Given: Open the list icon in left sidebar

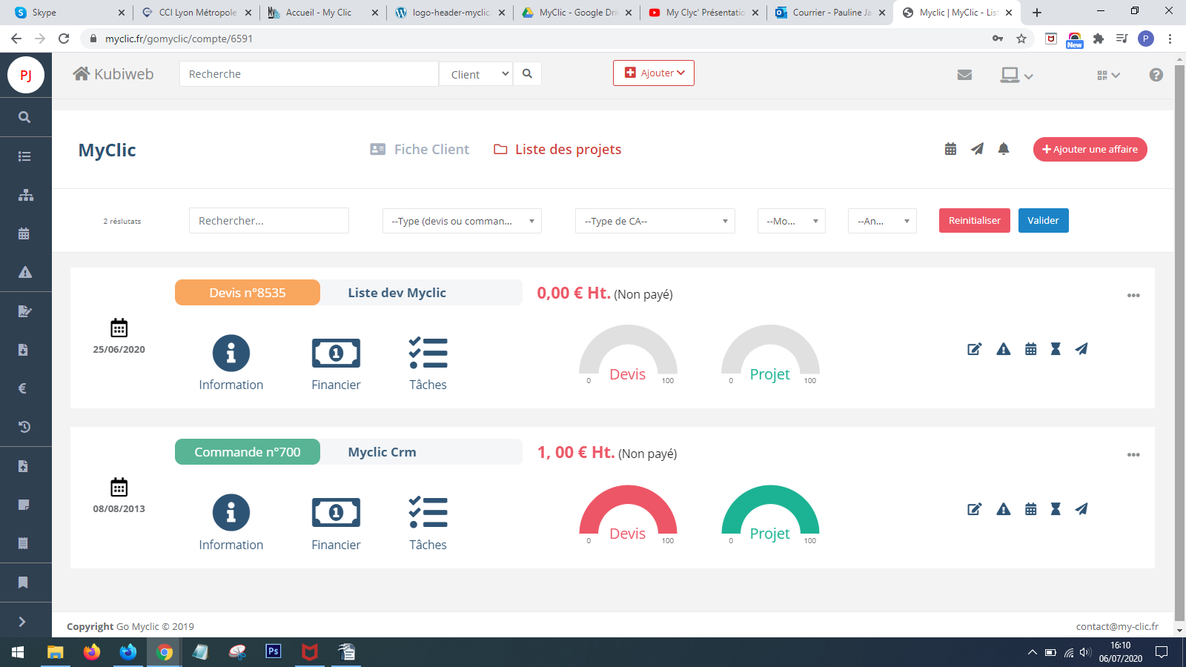Looking at the screenshot, I should pos(25,156).
